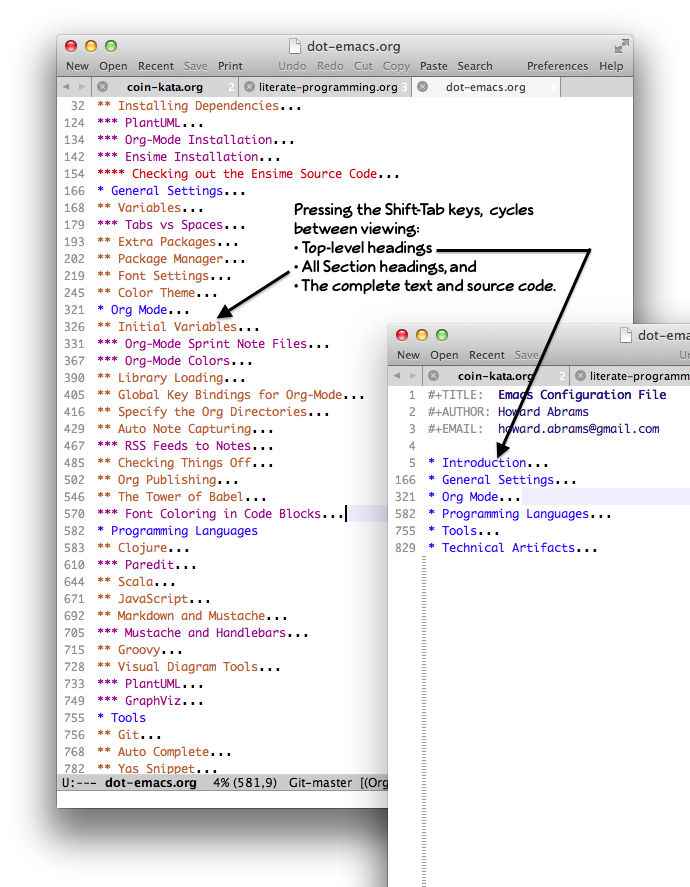
Task: Click Font Coloring in Code Blocks heading
Action: point(220,514)
